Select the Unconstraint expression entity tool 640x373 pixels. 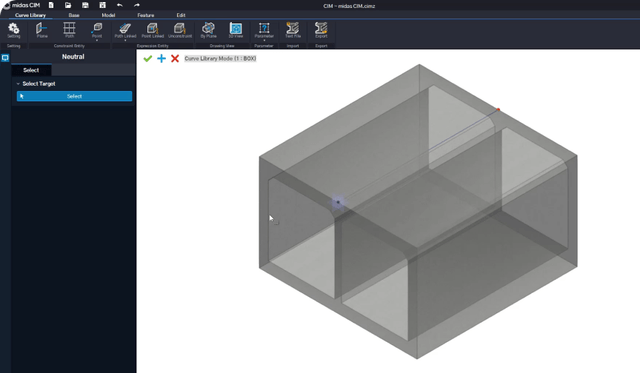tap(180, 30)
